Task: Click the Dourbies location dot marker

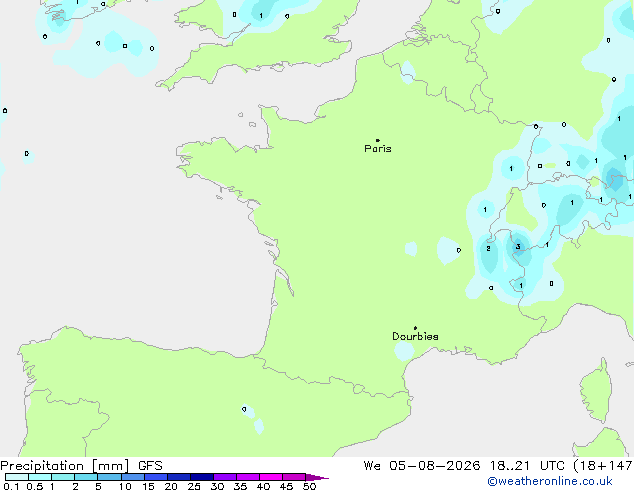Action: (415, 328)
